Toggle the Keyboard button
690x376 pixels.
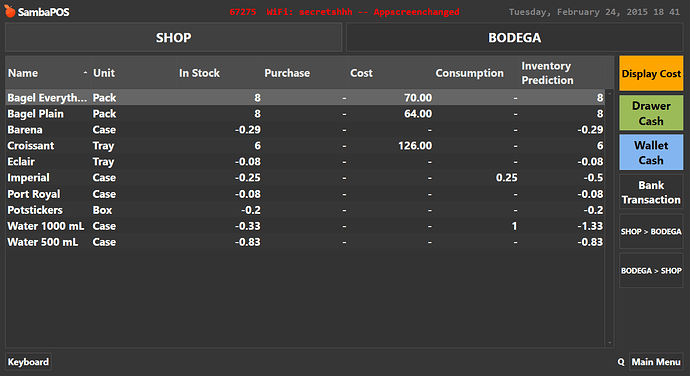point(28,362)
